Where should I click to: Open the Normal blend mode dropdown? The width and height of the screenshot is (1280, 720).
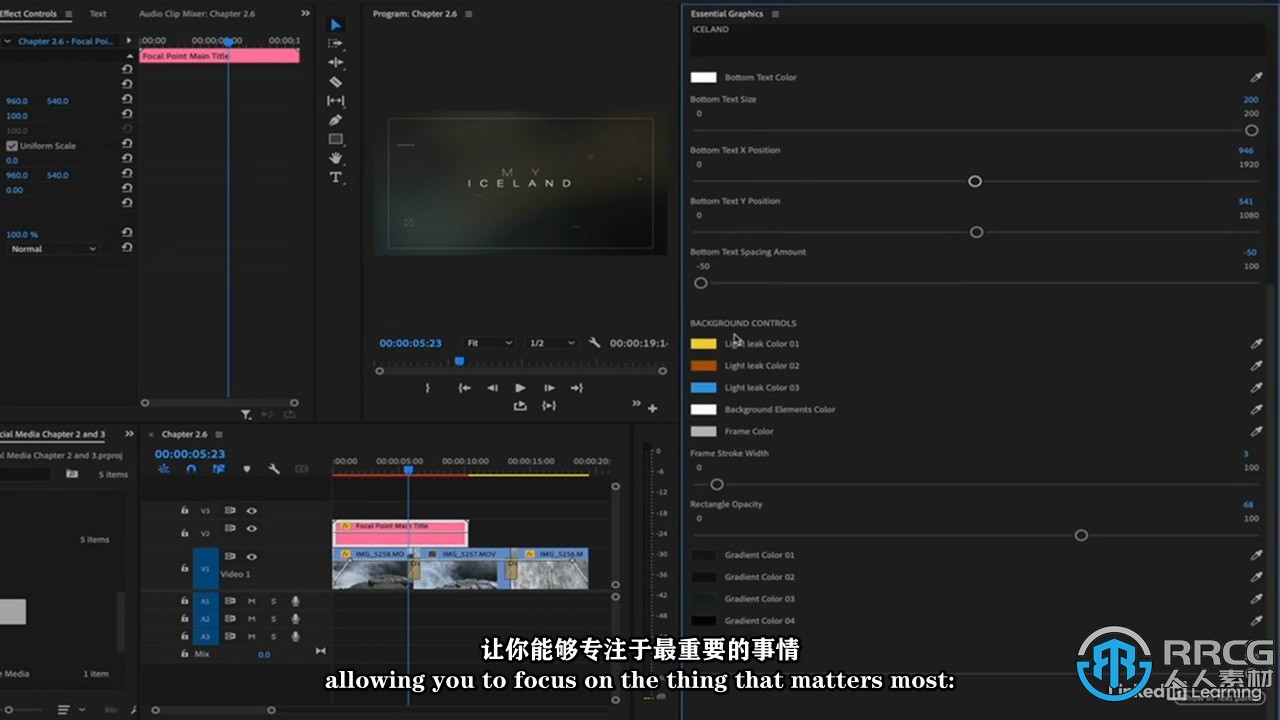point(52,249)
